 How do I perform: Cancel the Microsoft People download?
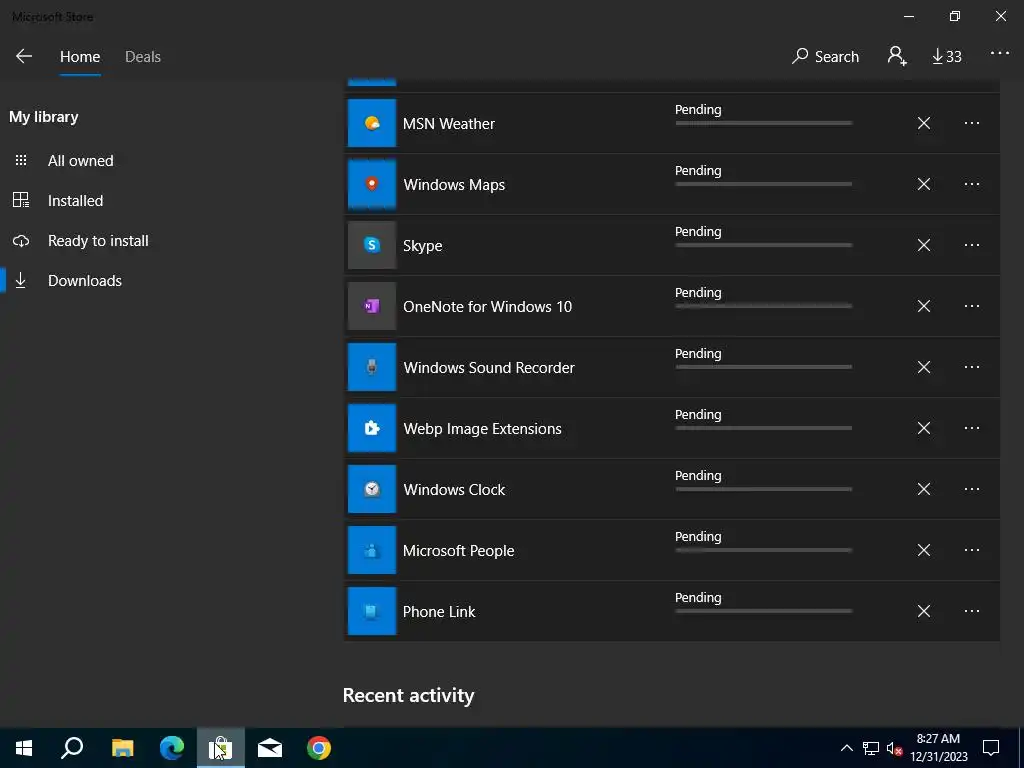(923, 551)
